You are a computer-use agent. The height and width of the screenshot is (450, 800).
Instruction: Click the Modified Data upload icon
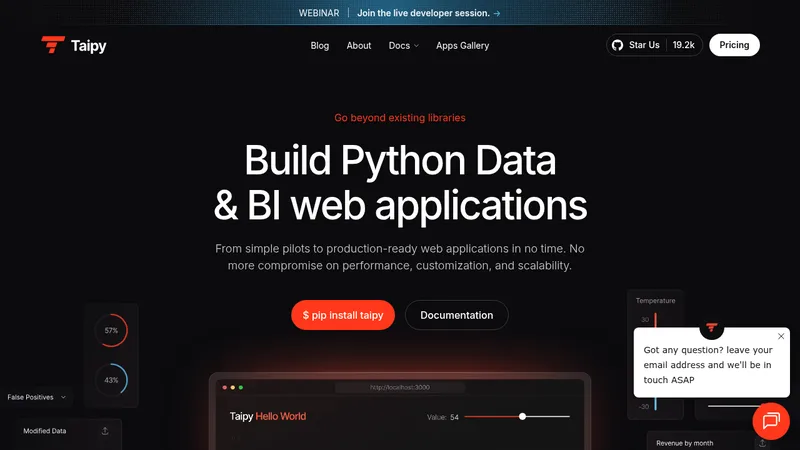[105, 431]
